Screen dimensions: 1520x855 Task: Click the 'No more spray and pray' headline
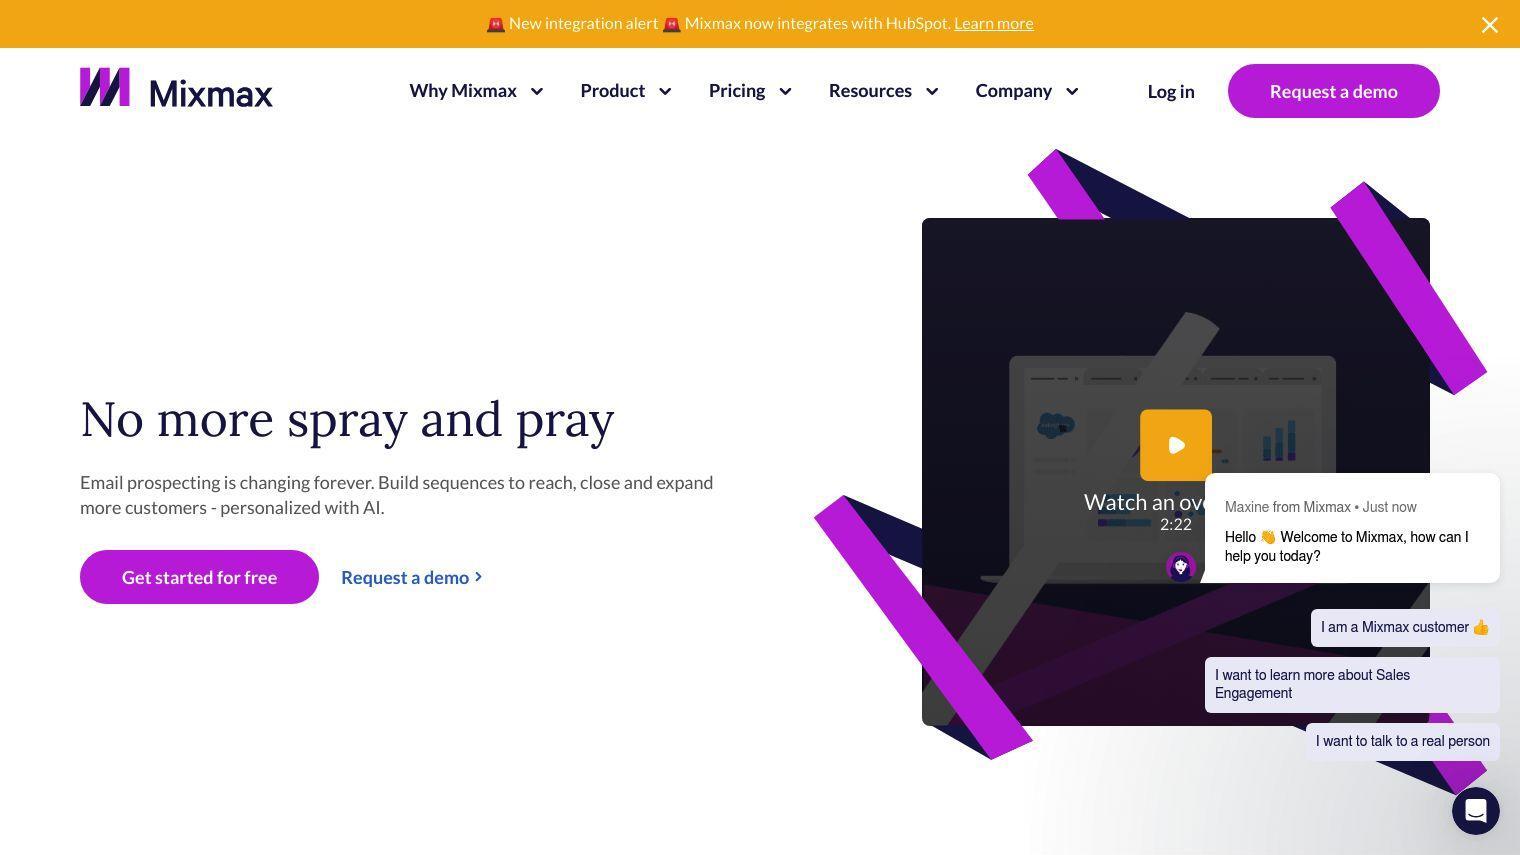(x=347, y=419)
